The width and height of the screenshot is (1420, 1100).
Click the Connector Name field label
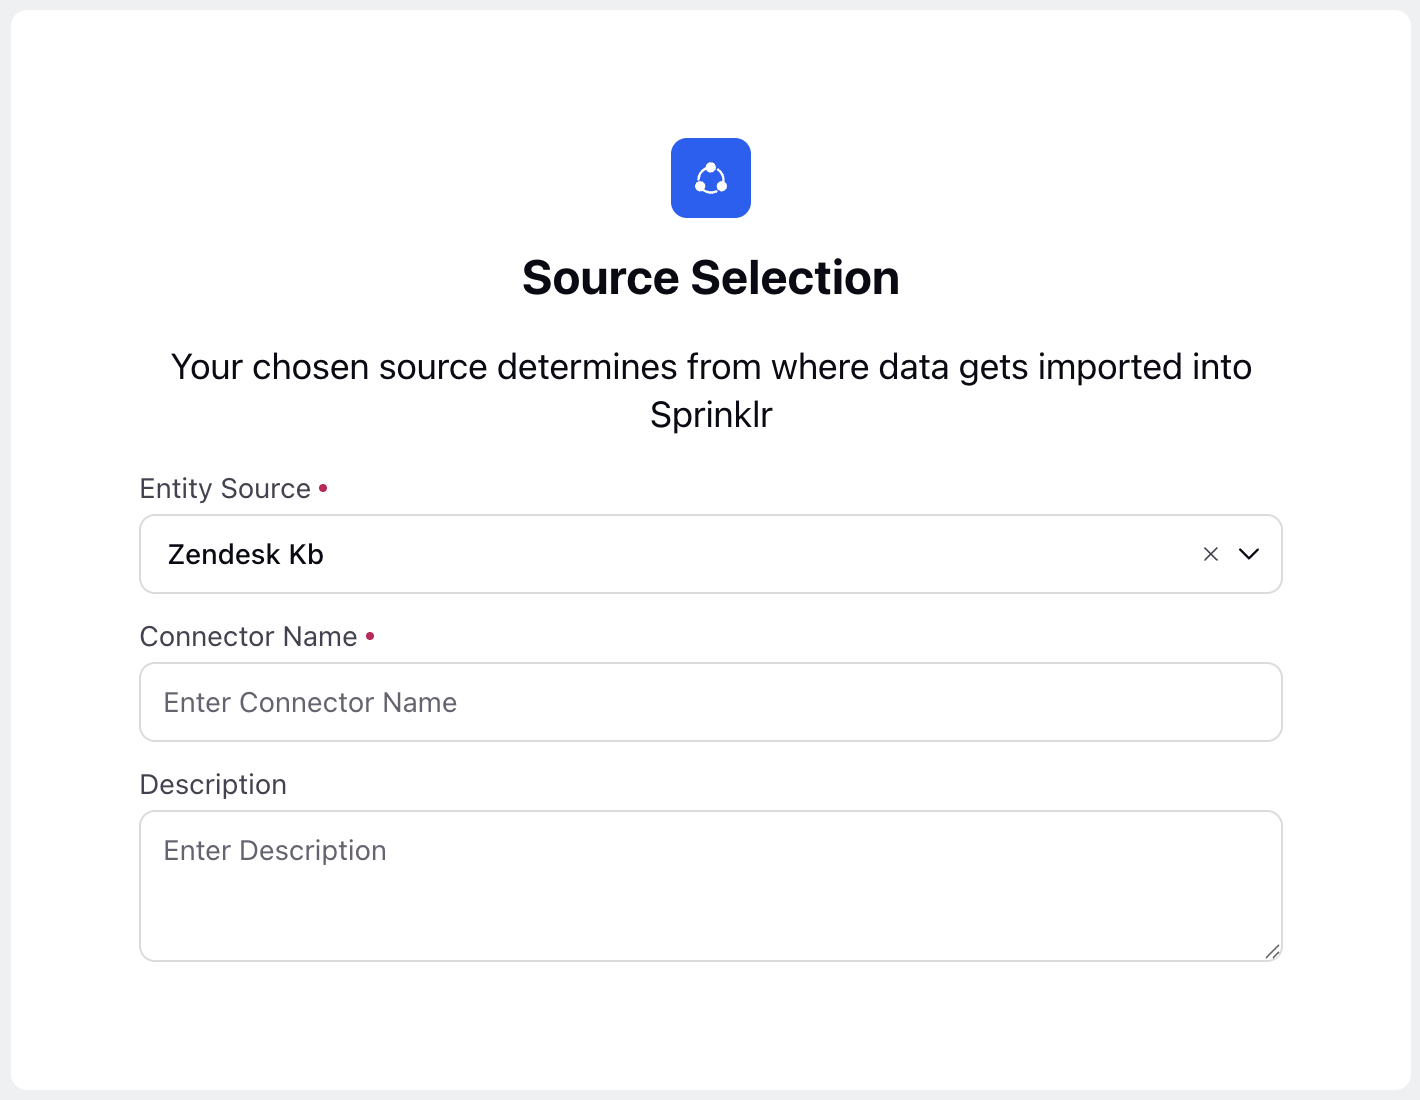click(248, 636)
